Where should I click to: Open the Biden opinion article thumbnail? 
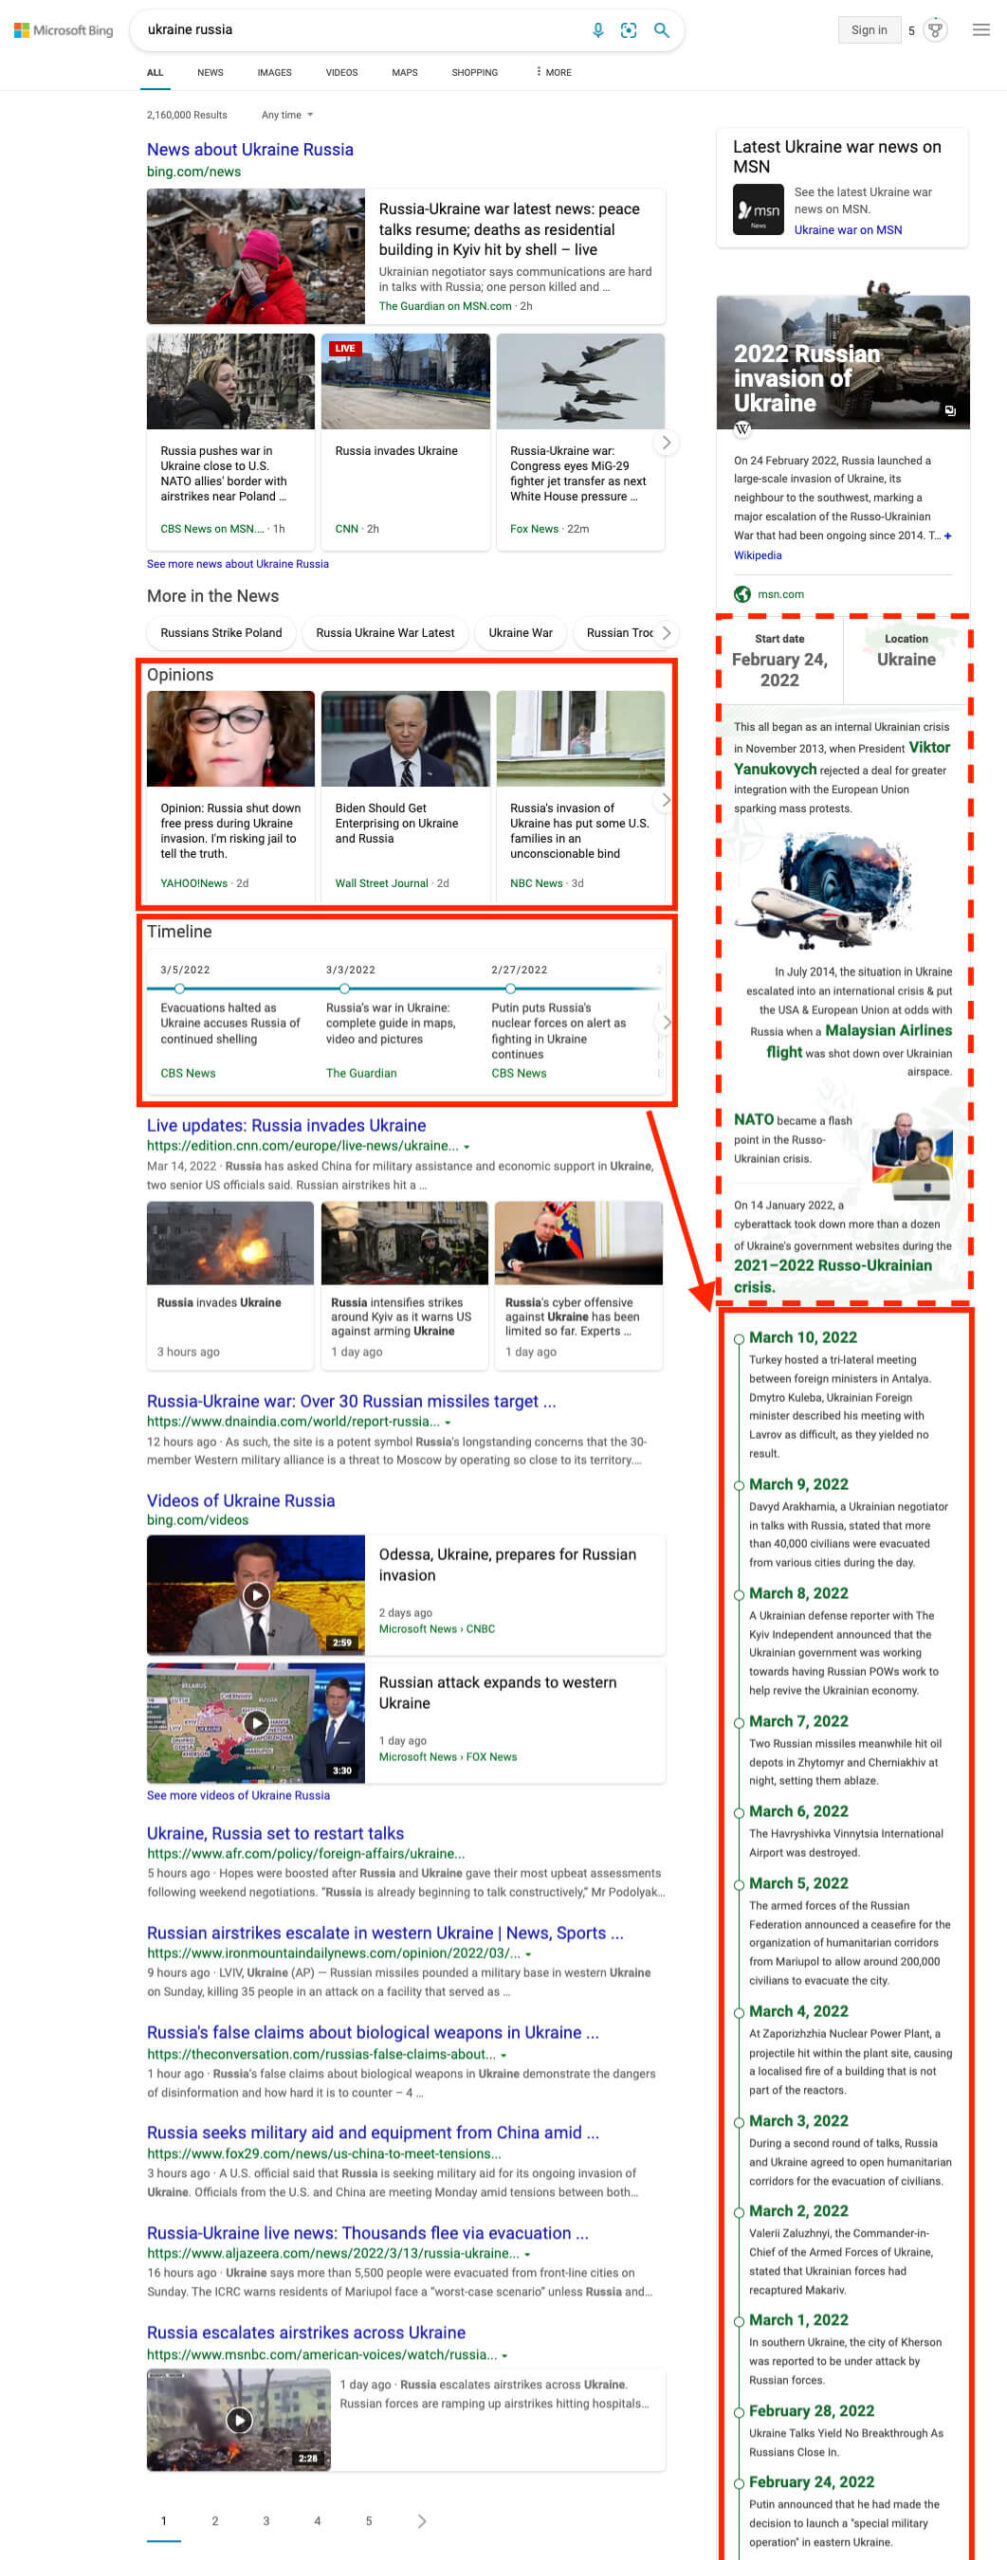(x=405, y=738)
